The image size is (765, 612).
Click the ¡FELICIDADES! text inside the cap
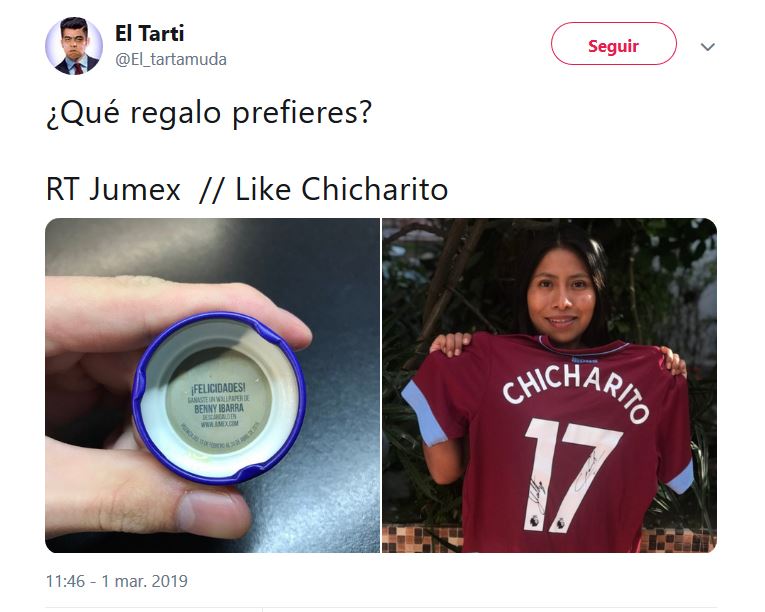click(218, 388)
